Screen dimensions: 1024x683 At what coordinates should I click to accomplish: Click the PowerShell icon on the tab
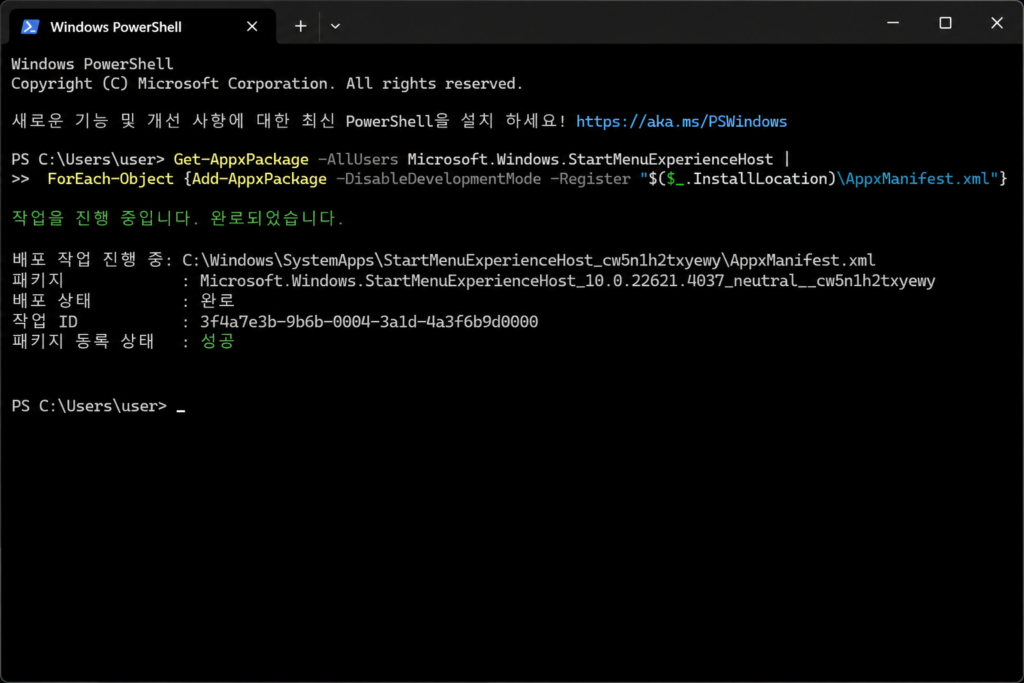30,27
